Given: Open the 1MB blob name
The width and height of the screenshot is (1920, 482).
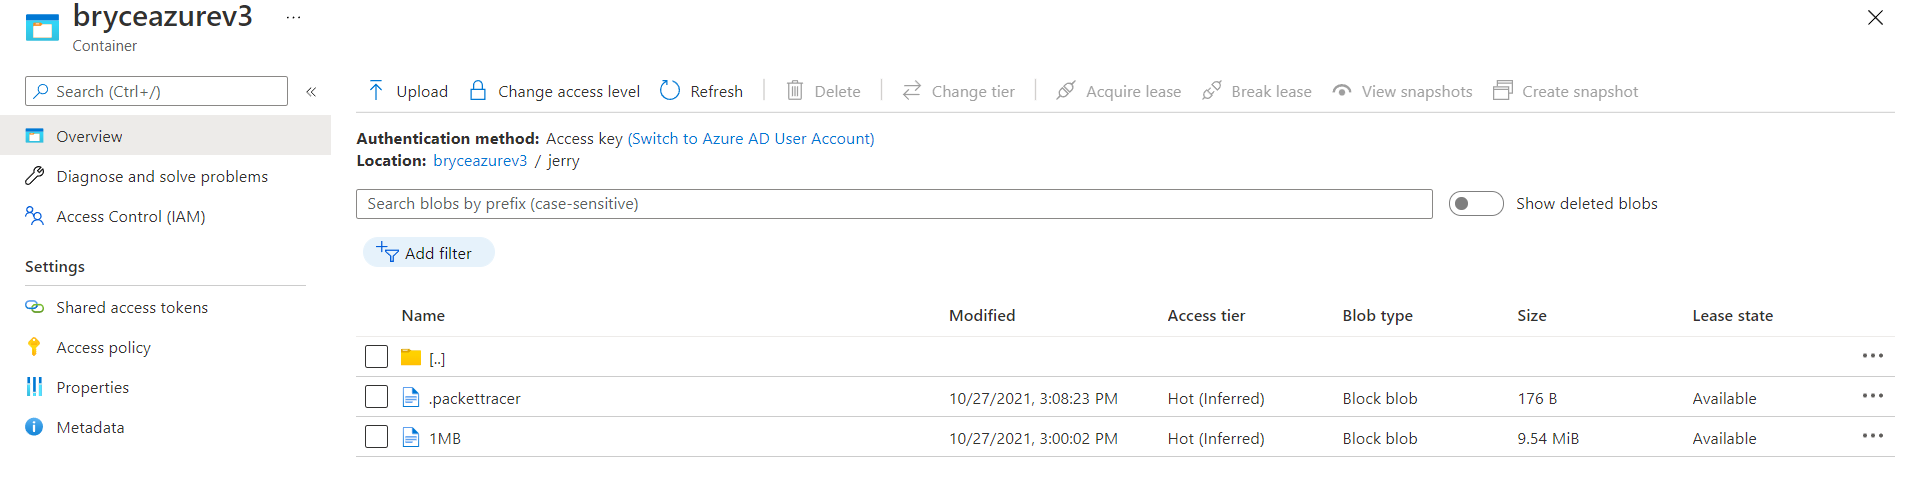Looking at the screenshot, I should [x=445, y=438].
